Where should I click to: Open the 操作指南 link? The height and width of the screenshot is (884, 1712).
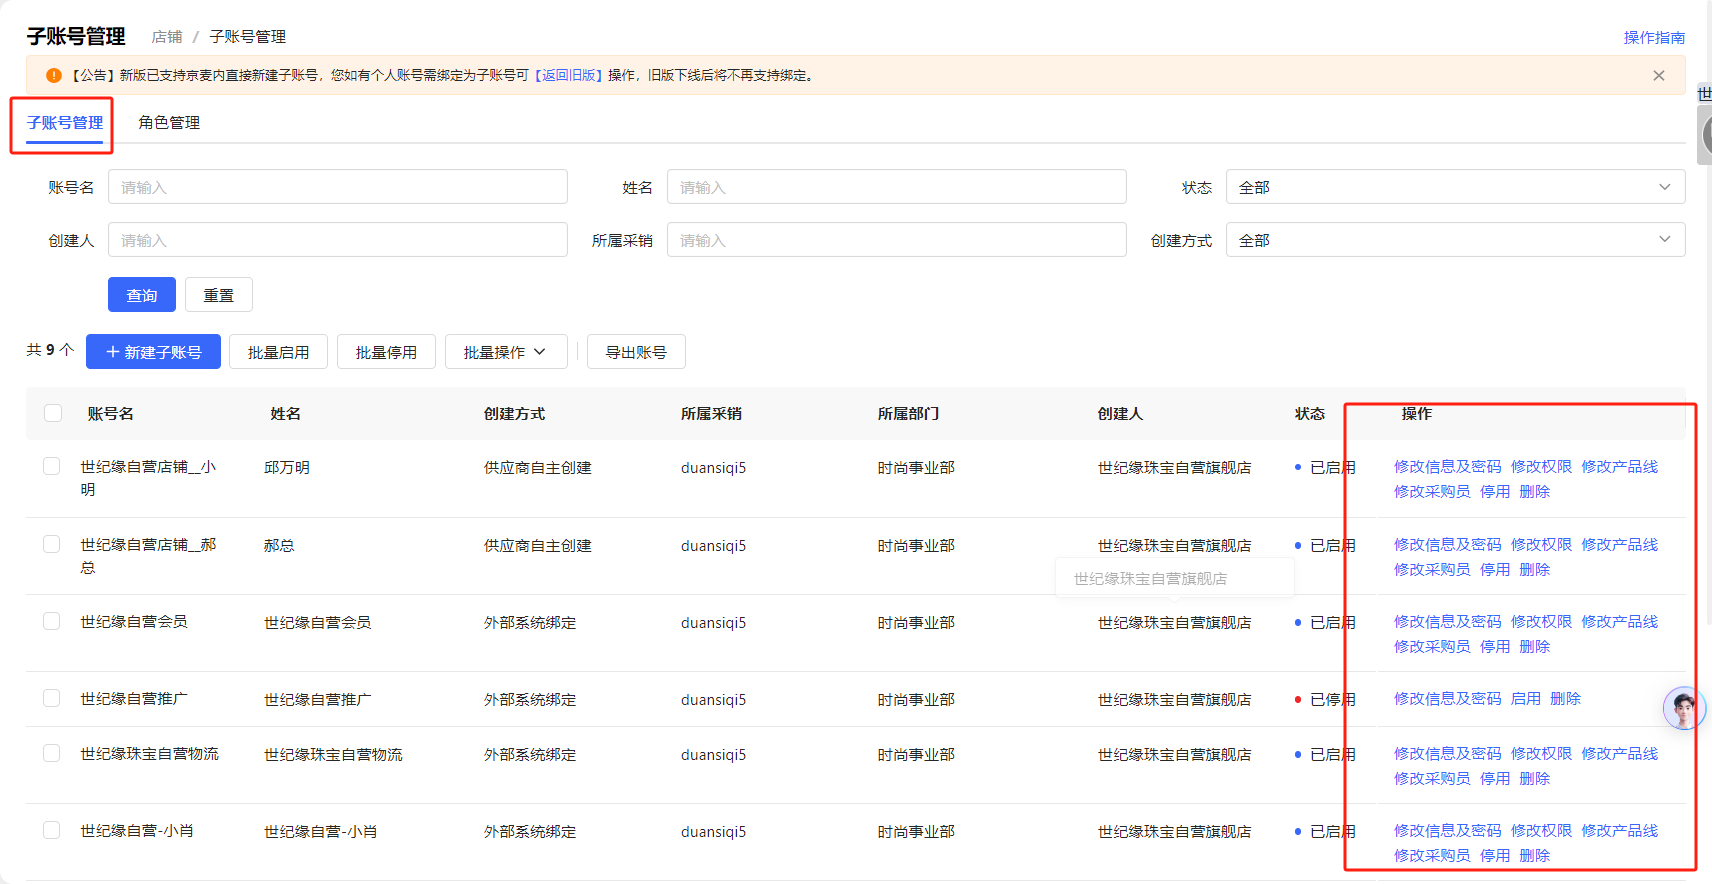point(1653,37)
